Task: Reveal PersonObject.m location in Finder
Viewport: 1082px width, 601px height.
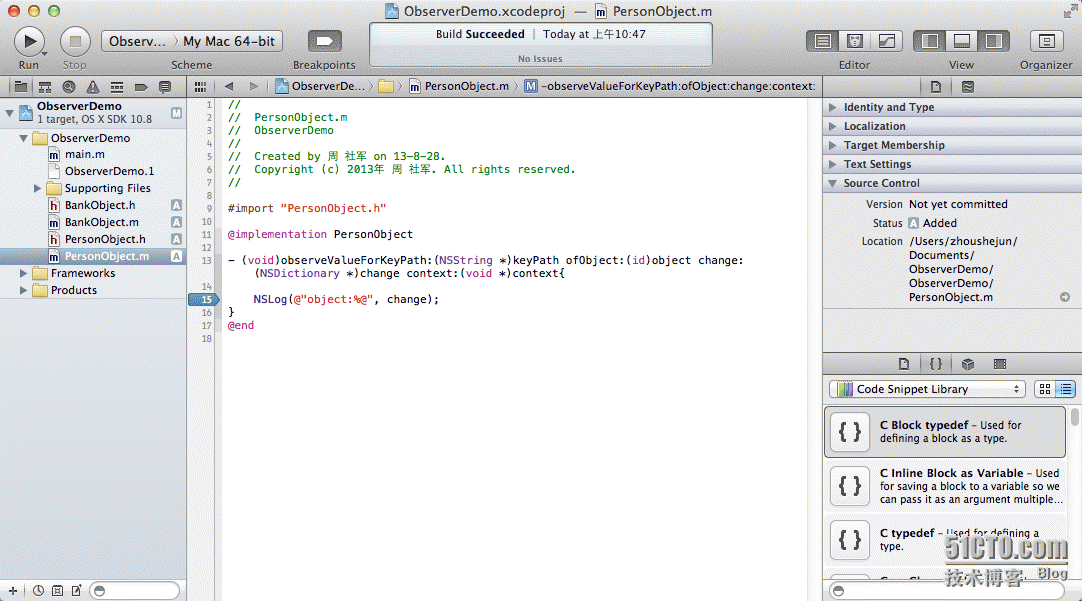Action: pyautogui.click(x=1065, y=297)
